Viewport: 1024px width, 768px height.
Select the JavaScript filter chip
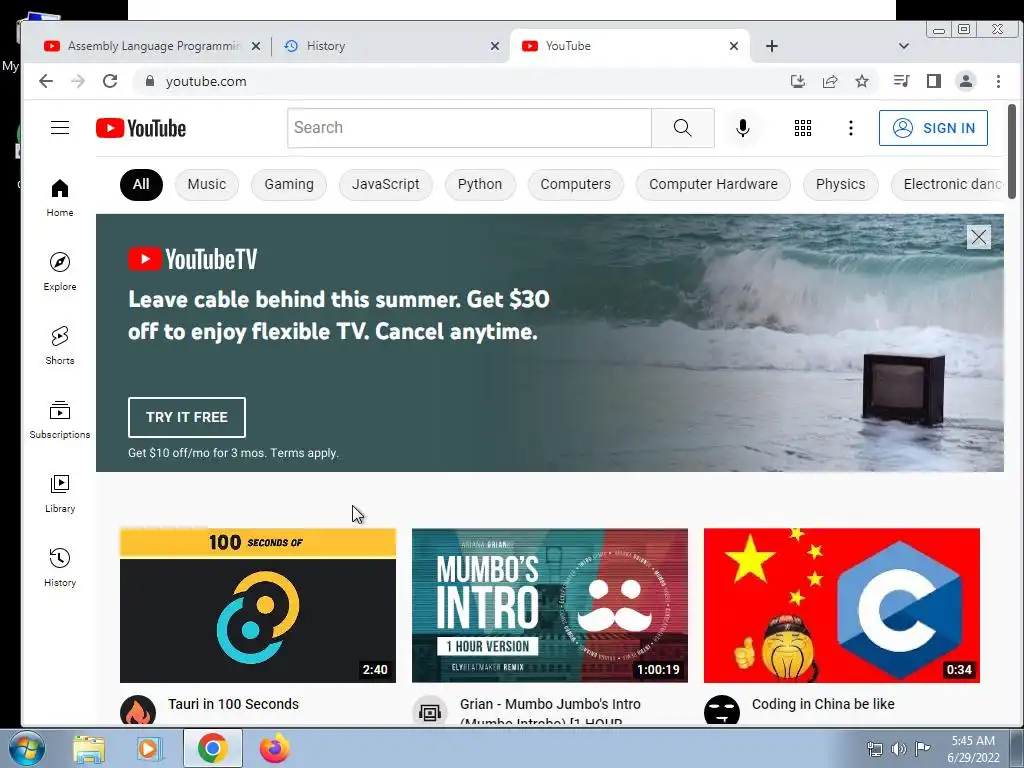(x=385, y=185)
